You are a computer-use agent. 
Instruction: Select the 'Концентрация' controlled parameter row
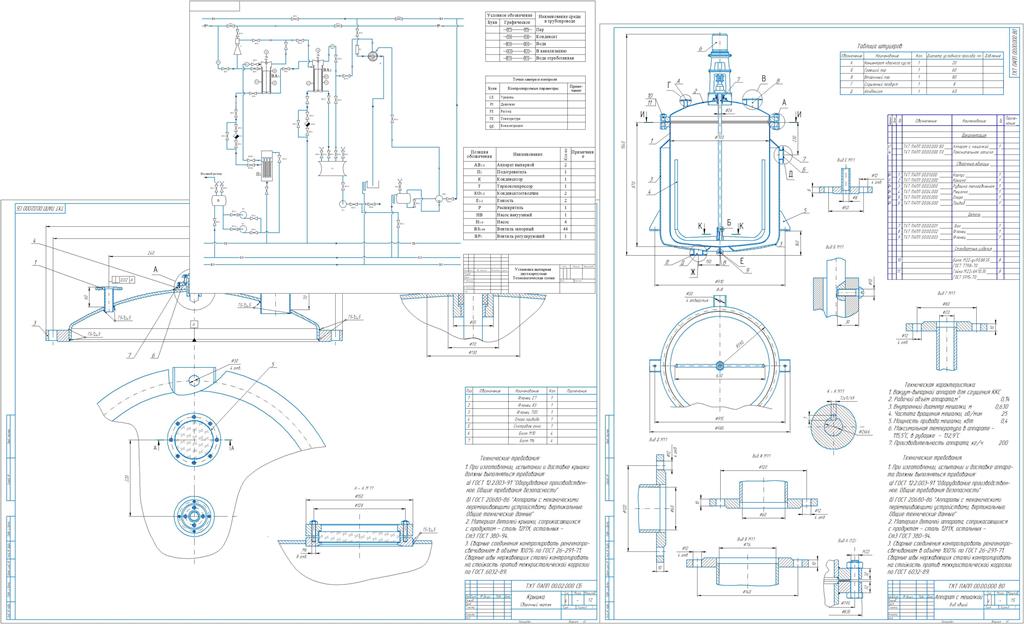(536, 126)
